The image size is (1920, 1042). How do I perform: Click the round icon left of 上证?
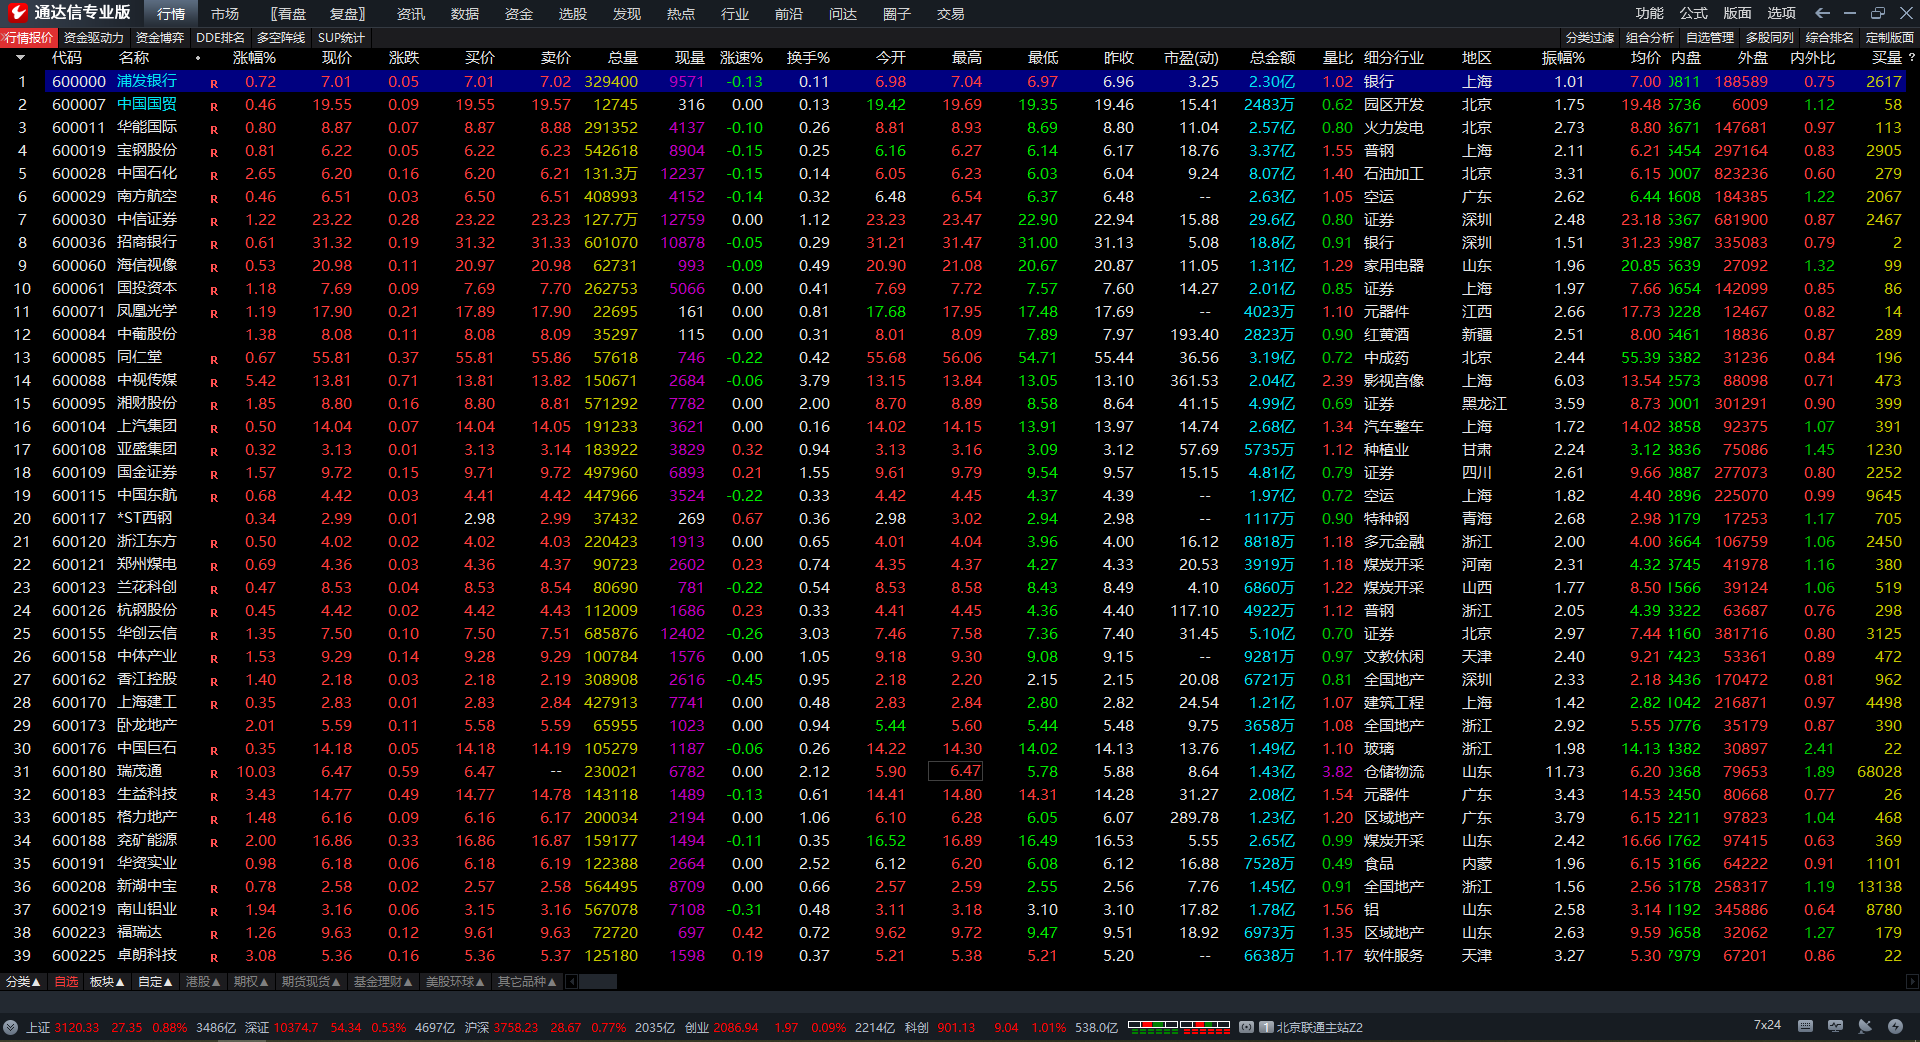[x=11, y=1027]
